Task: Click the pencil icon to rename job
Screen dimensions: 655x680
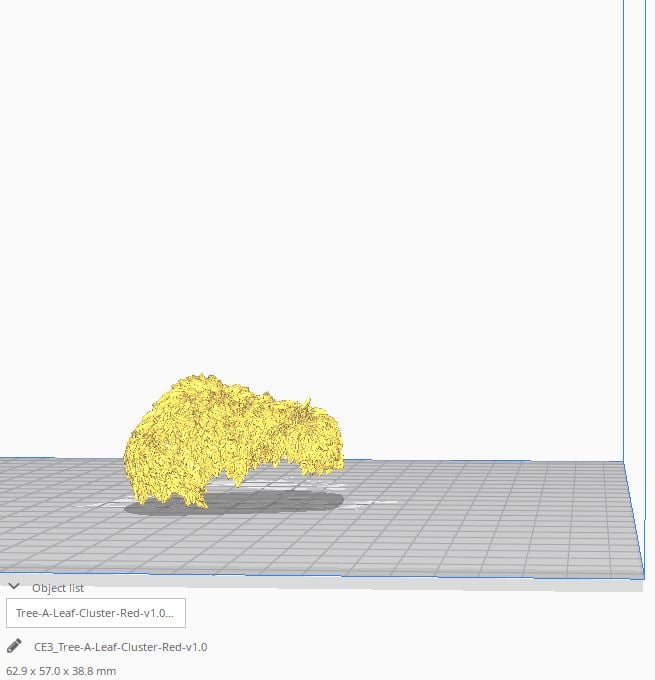Action: pyautogui.click(x=14, y=646)
